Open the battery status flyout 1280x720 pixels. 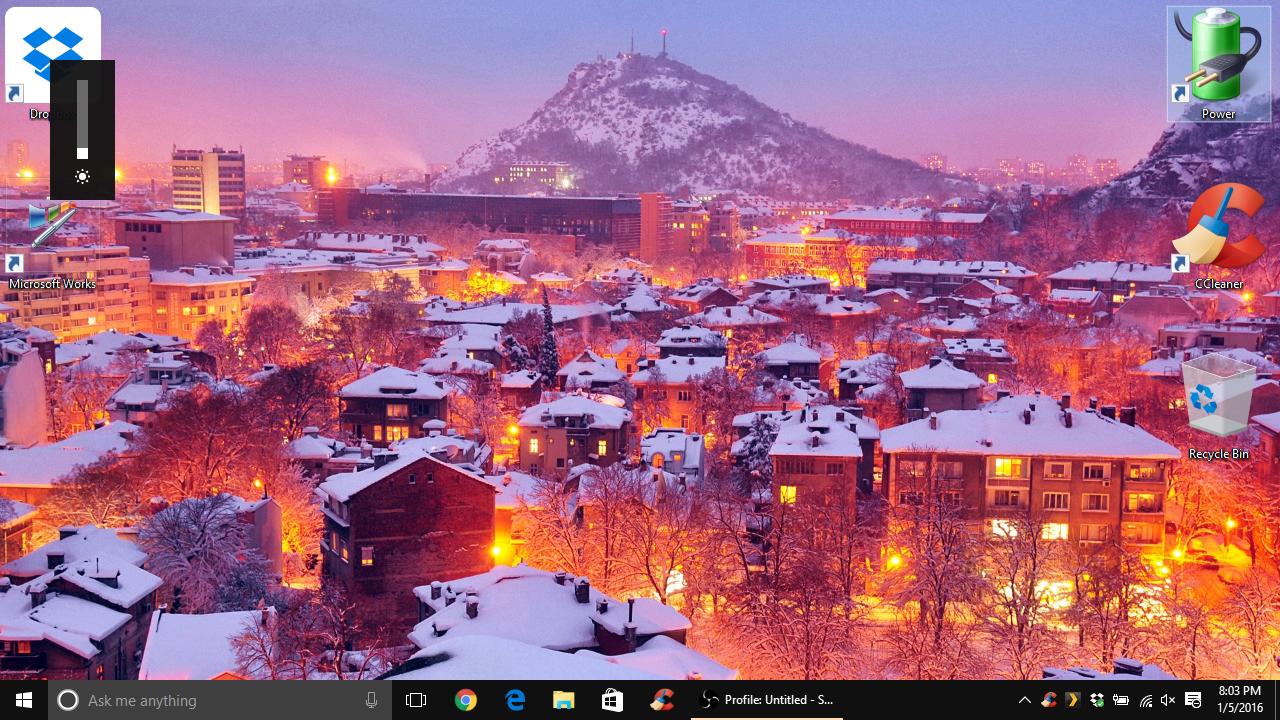click(1121, 700)
